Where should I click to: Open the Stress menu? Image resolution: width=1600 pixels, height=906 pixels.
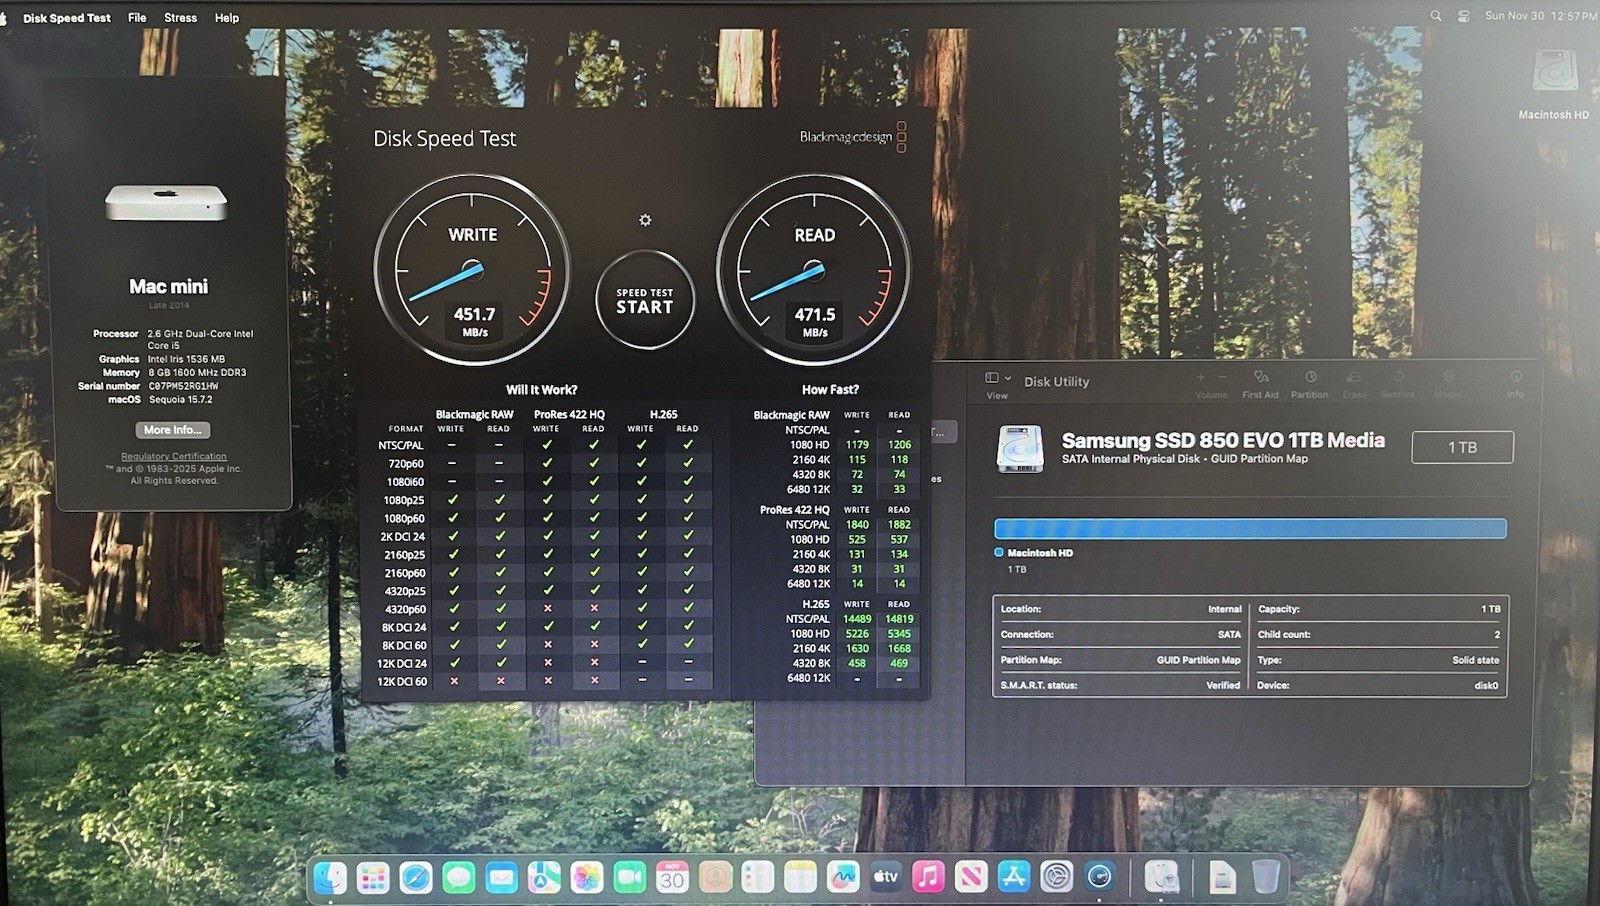click(180, 18)
